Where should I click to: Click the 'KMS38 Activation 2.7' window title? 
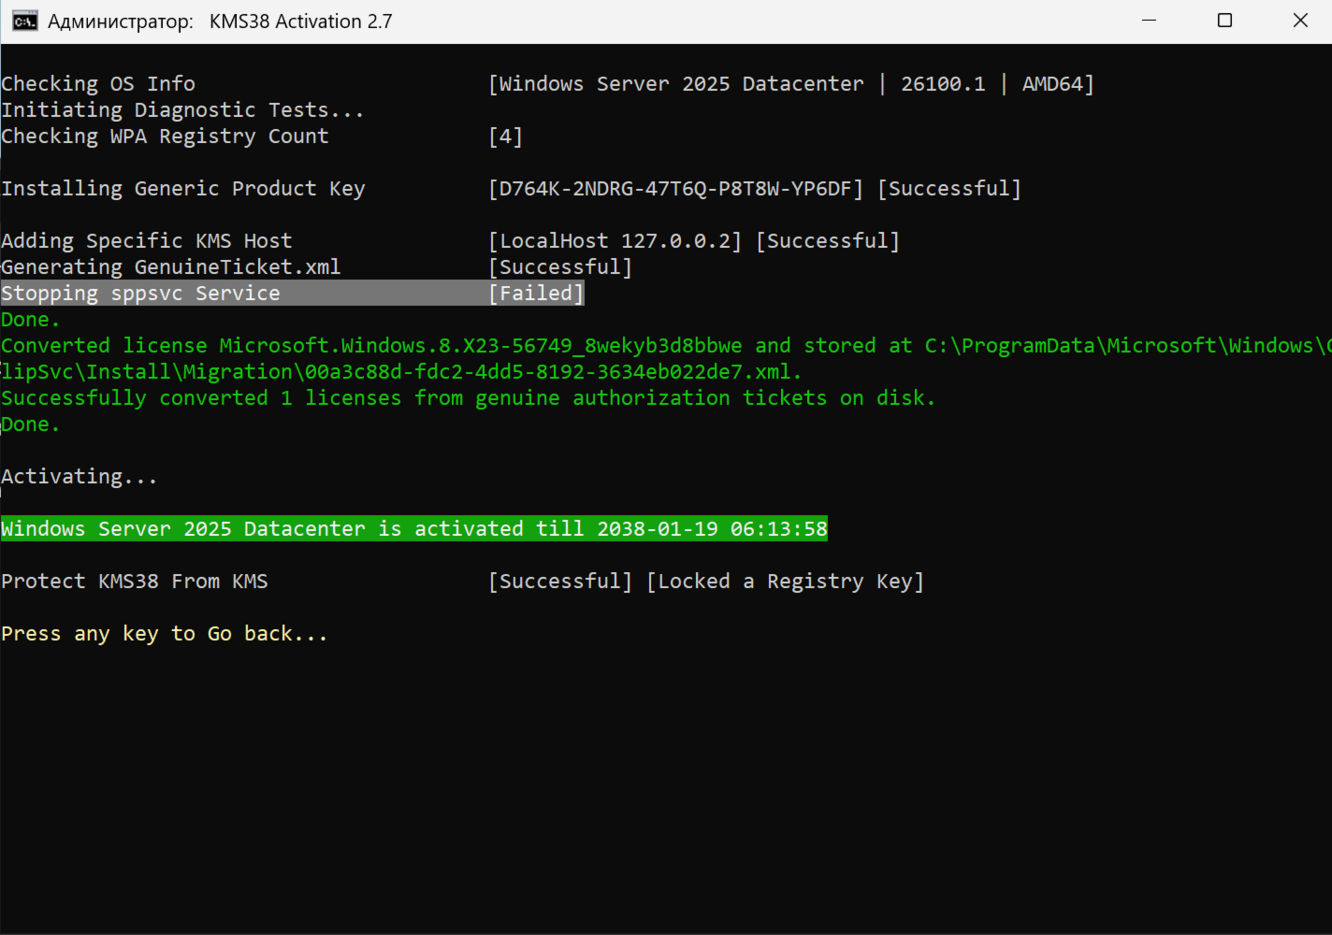[300, 21]
